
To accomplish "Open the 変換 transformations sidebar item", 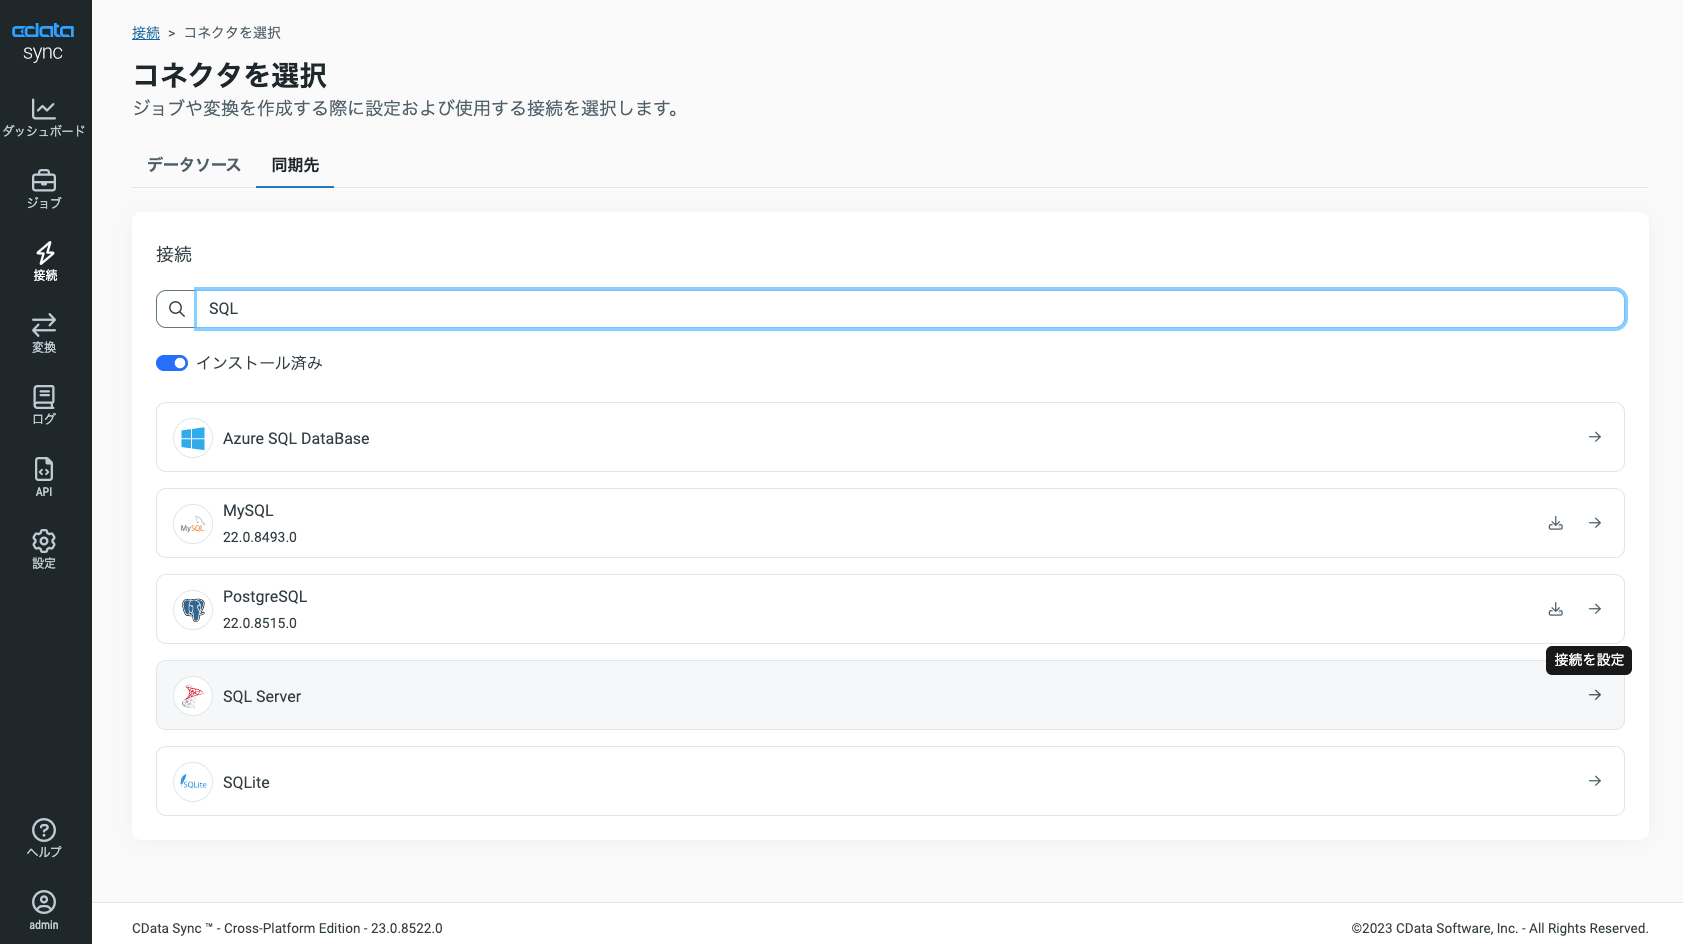I will (x=44, y=333).
